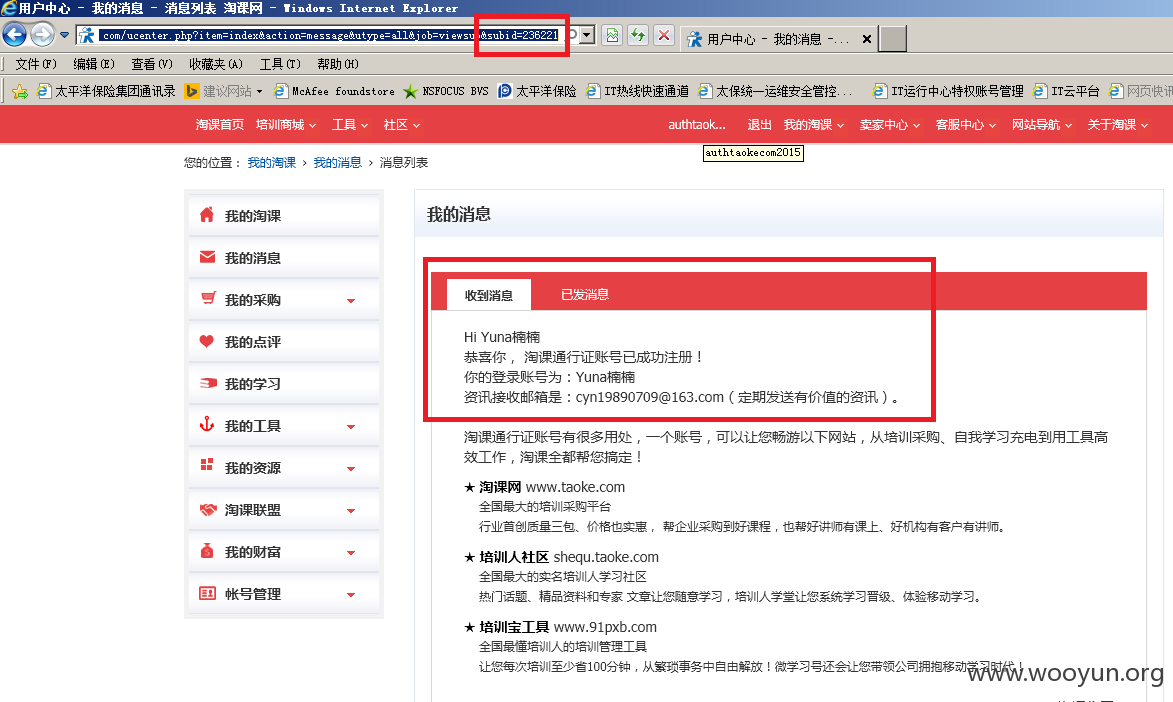Open a new blank tab
Image resolution: width=1173 pixels, height=702 pixels.
coord(892,38)
